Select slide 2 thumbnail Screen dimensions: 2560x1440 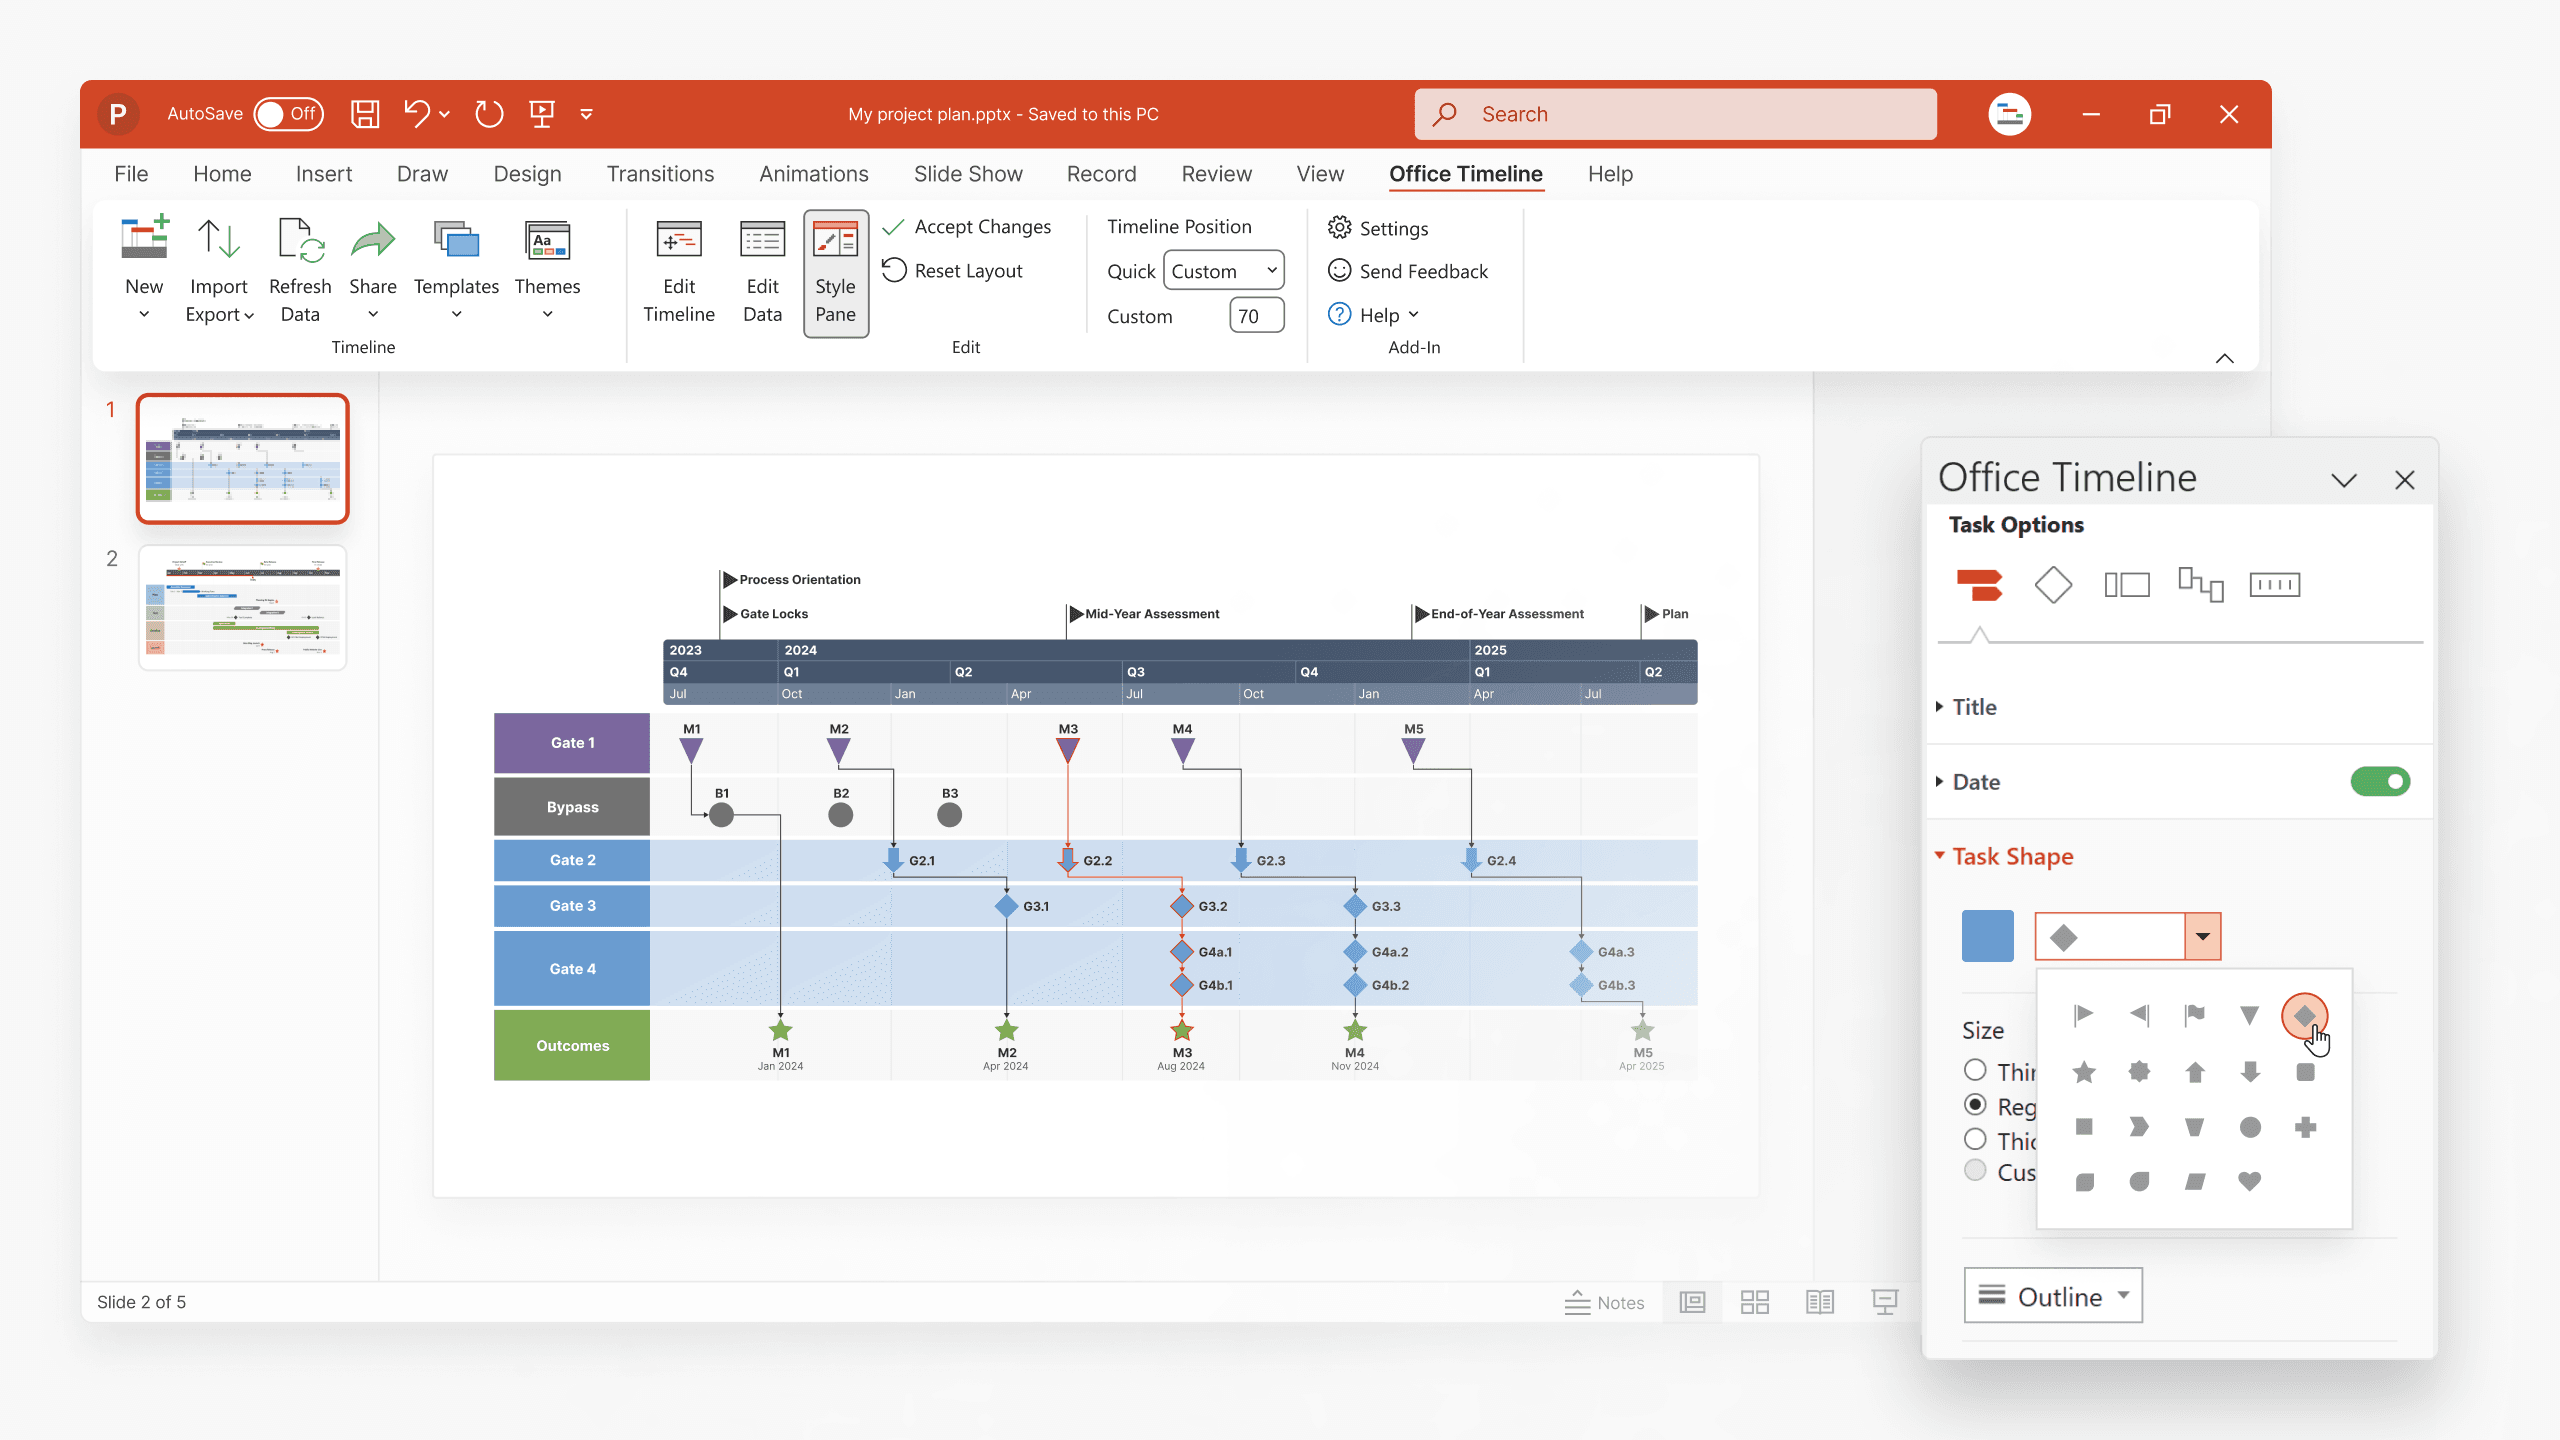(242, 607)
